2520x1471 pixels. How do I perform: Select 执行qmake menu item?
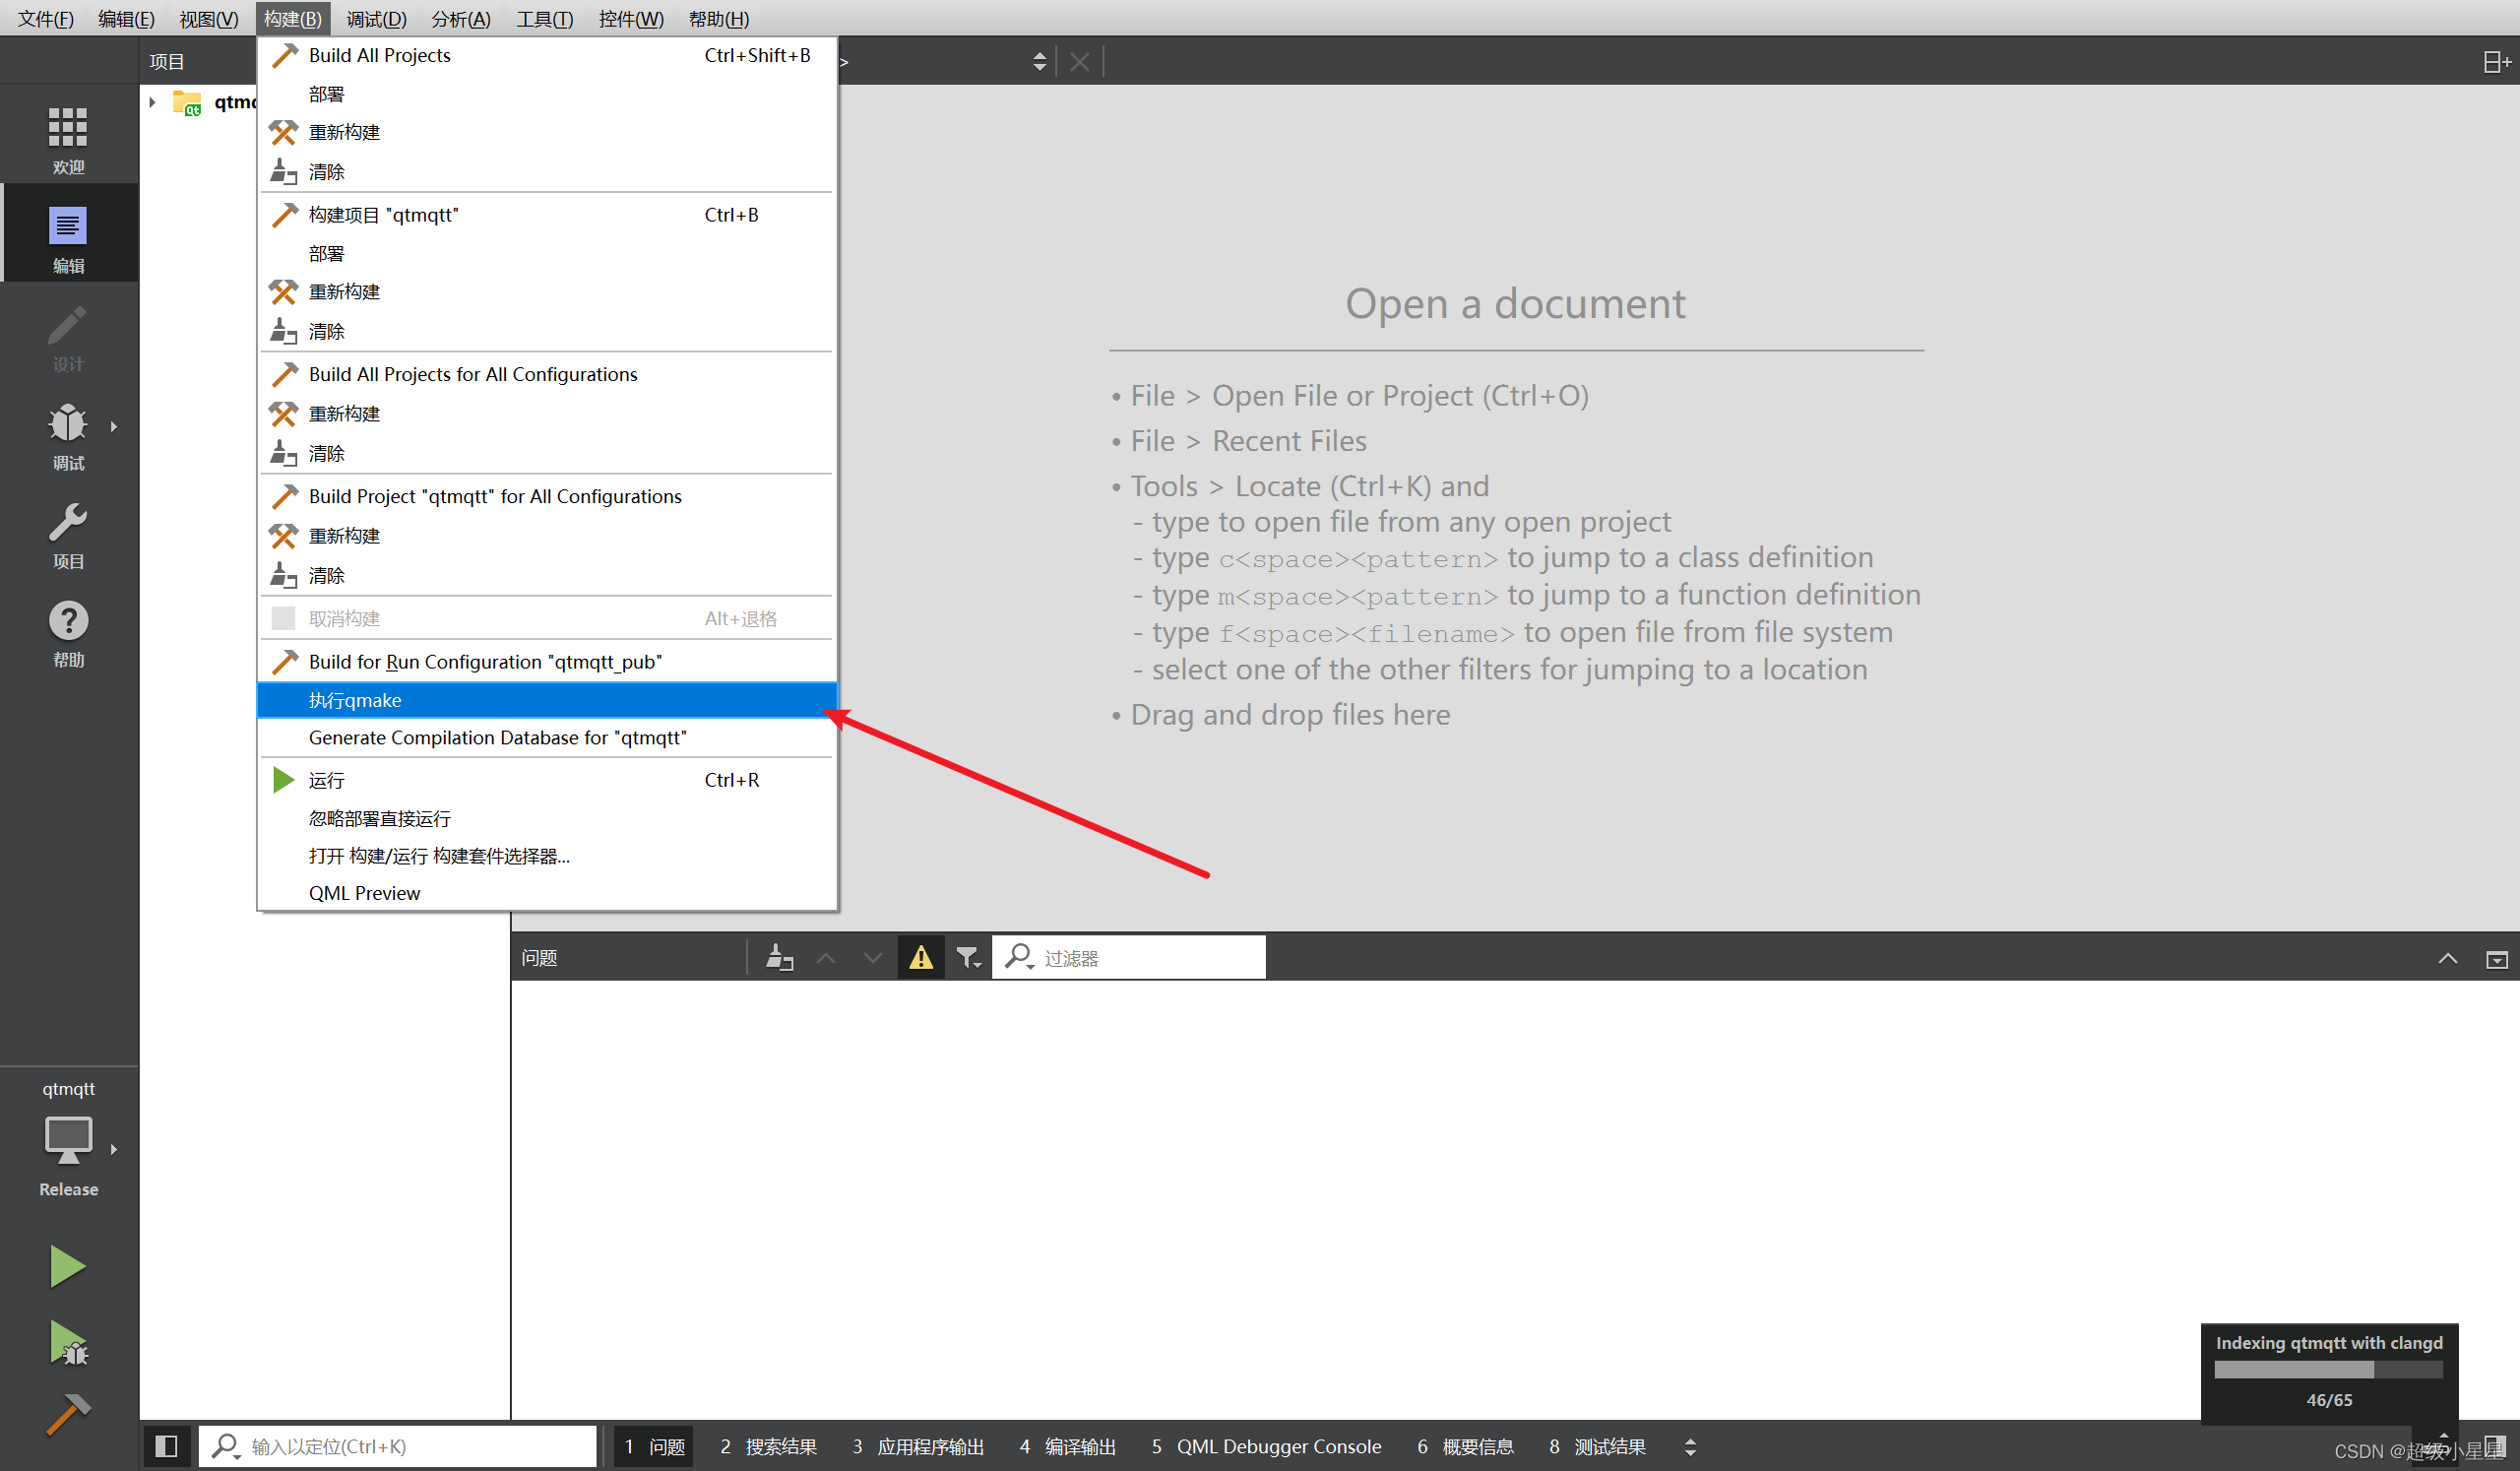pos(546,700)
